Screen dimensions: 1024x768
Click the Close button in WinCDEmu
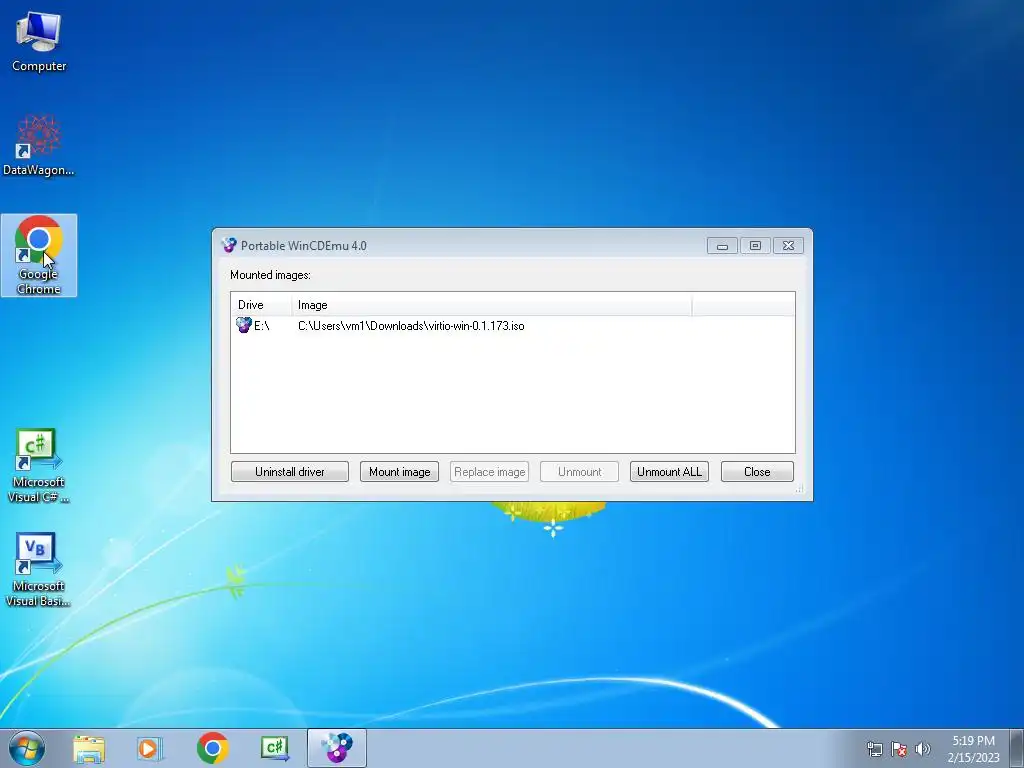[757, 472]
